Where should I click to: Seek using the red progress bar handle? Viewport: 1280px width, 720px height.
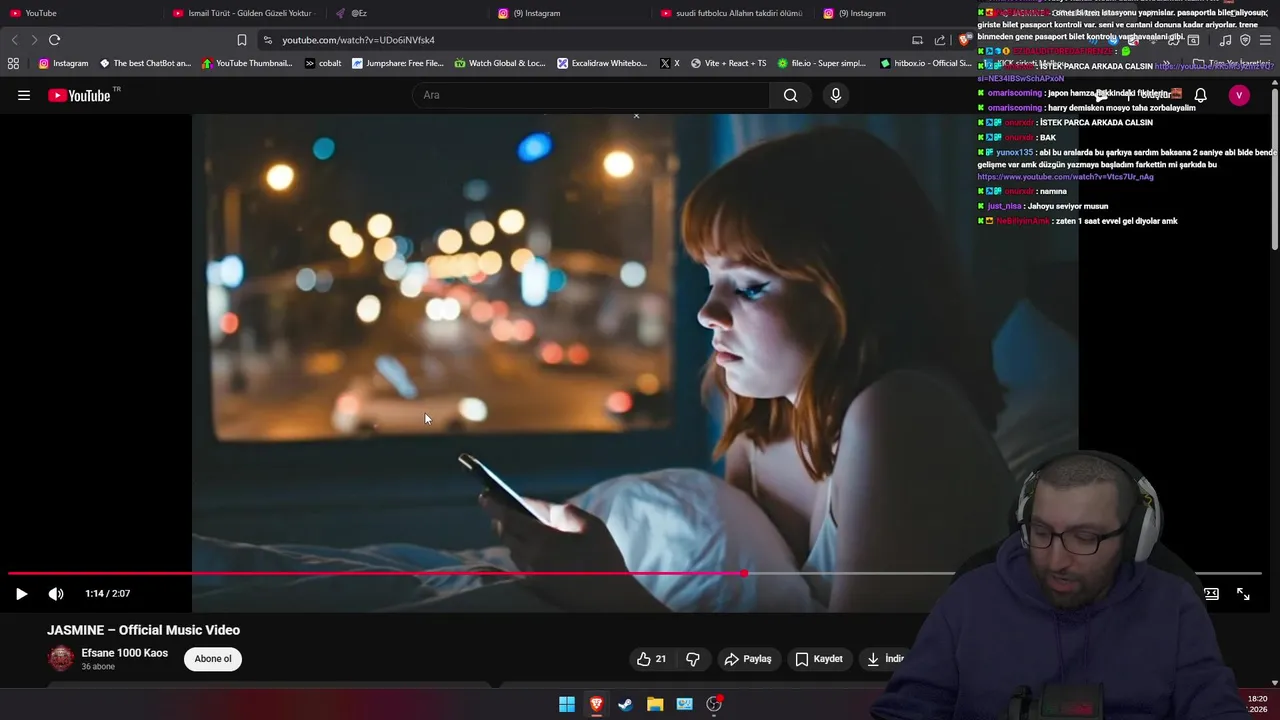[744, 573]
